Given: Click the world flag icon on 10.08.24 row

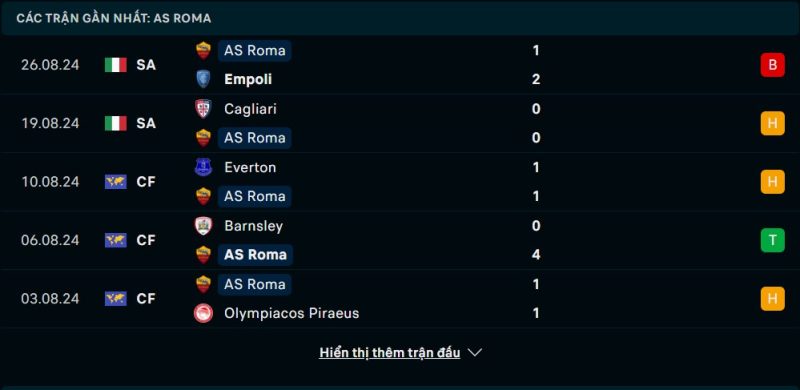Looking at the screenshot, I should pyautogui.click(x=116, y=182).
